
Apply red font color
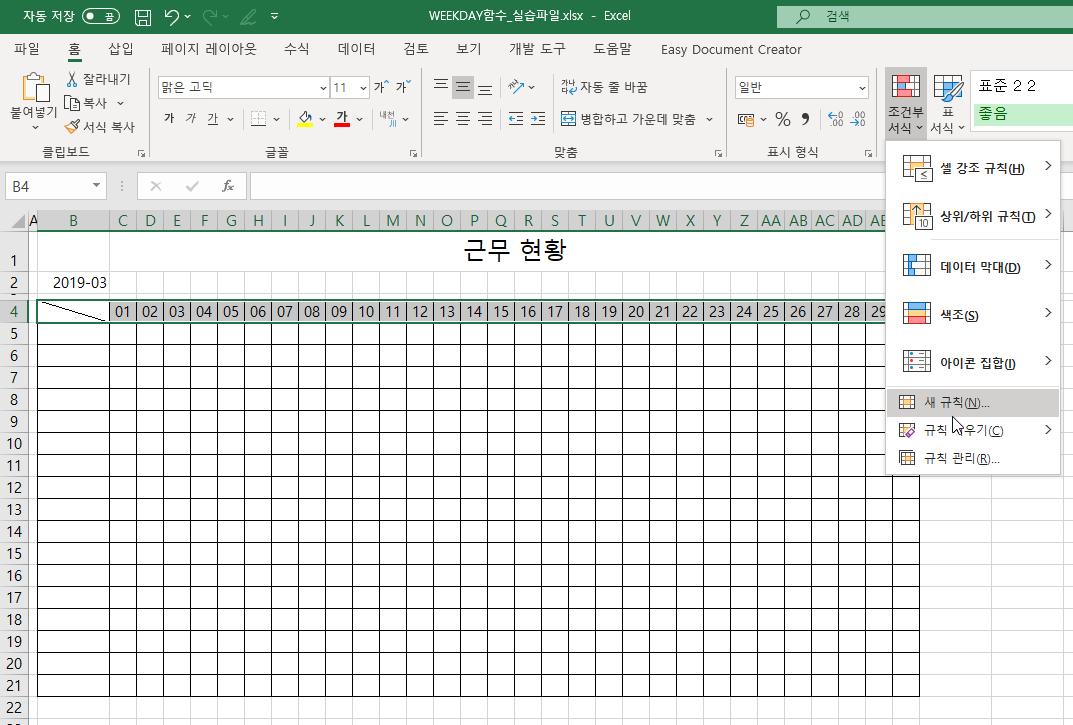pyautogui.click(x=342, y=119)
